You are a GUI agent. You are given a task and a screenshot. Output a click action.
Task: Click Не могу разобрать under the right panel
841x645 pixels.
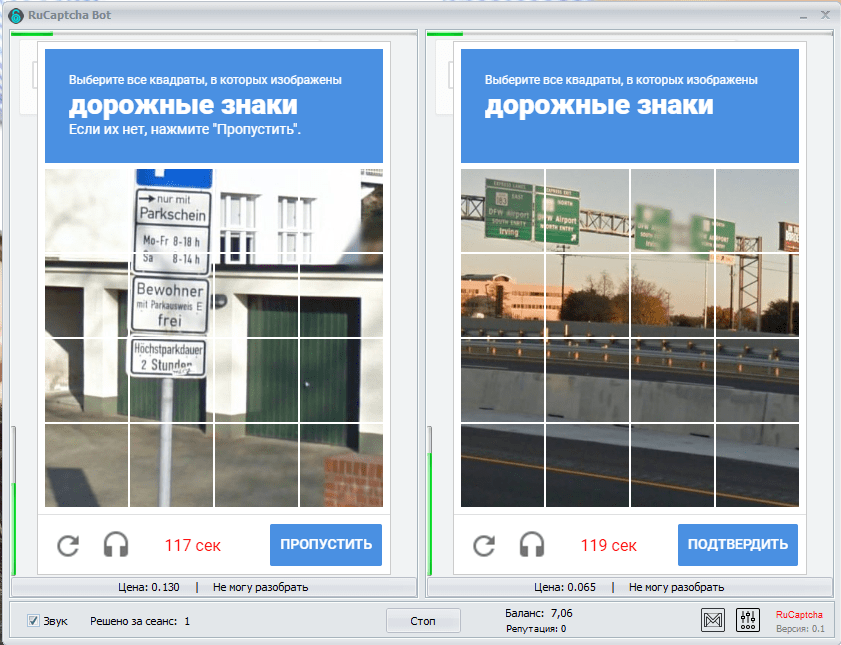pyautogui.click(x=676, y=587)
